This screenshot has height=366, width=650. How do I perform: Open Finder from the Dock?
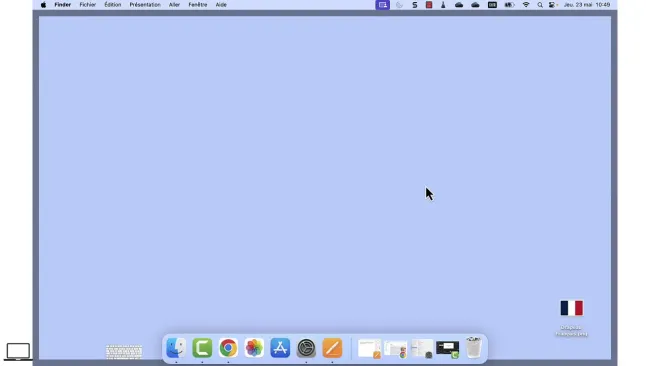tap(176, 348)
